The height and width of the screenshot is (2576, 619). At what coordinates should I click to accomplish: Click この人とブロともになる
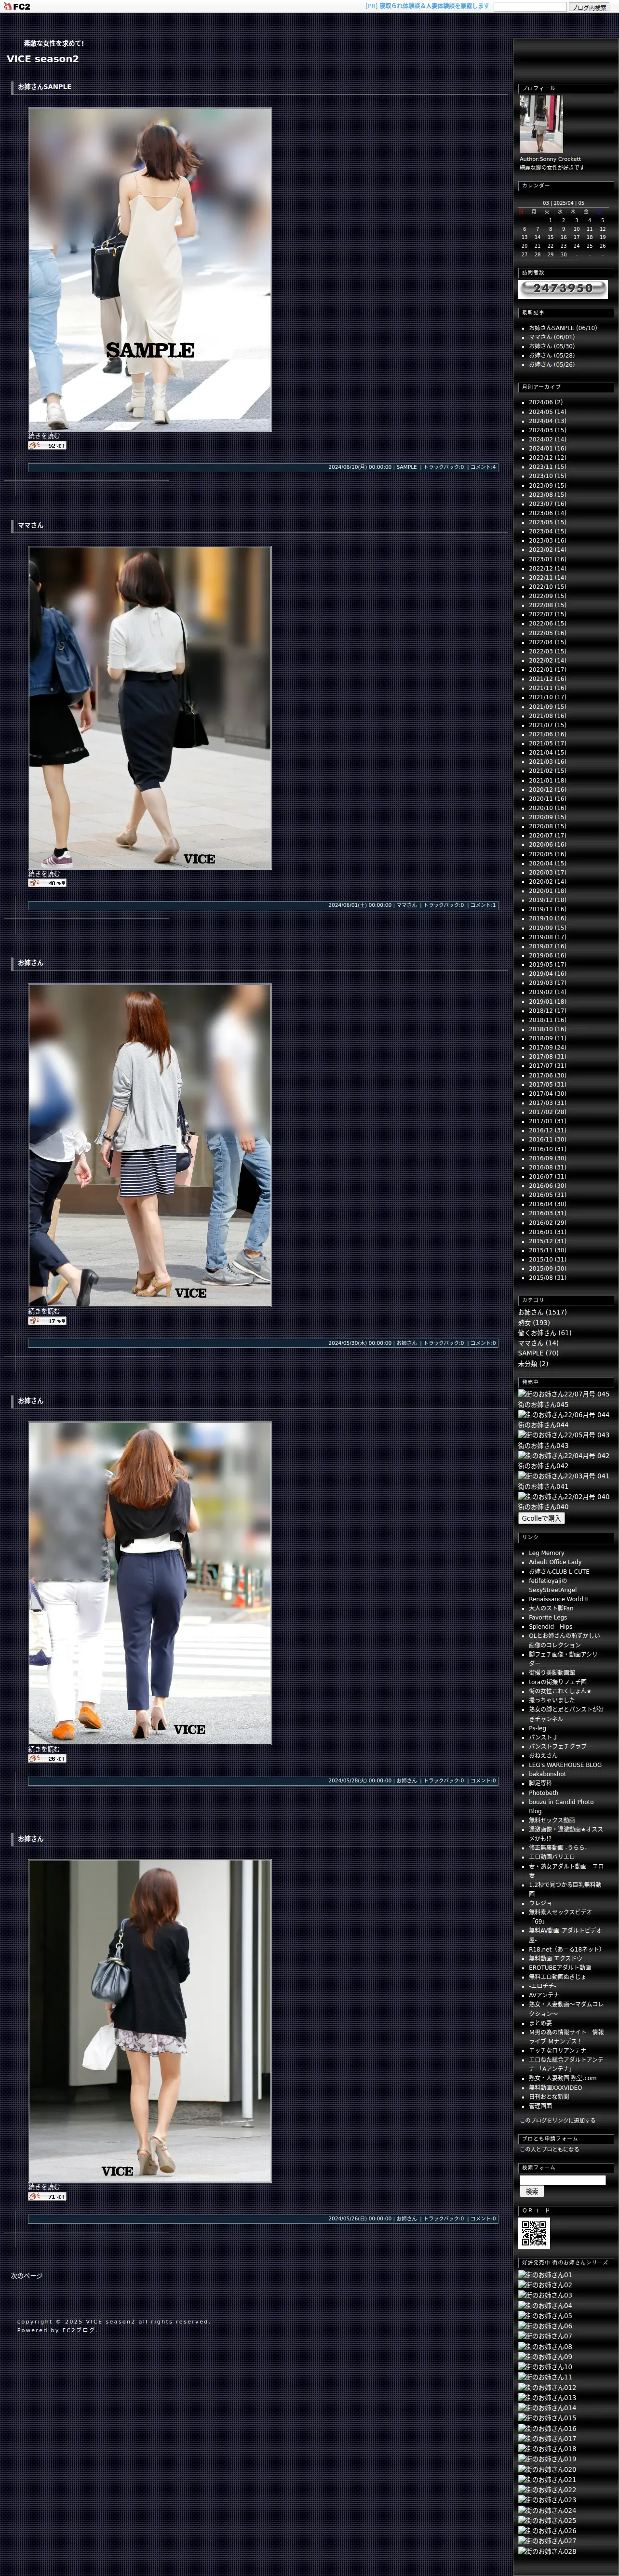pos(549,2149)
